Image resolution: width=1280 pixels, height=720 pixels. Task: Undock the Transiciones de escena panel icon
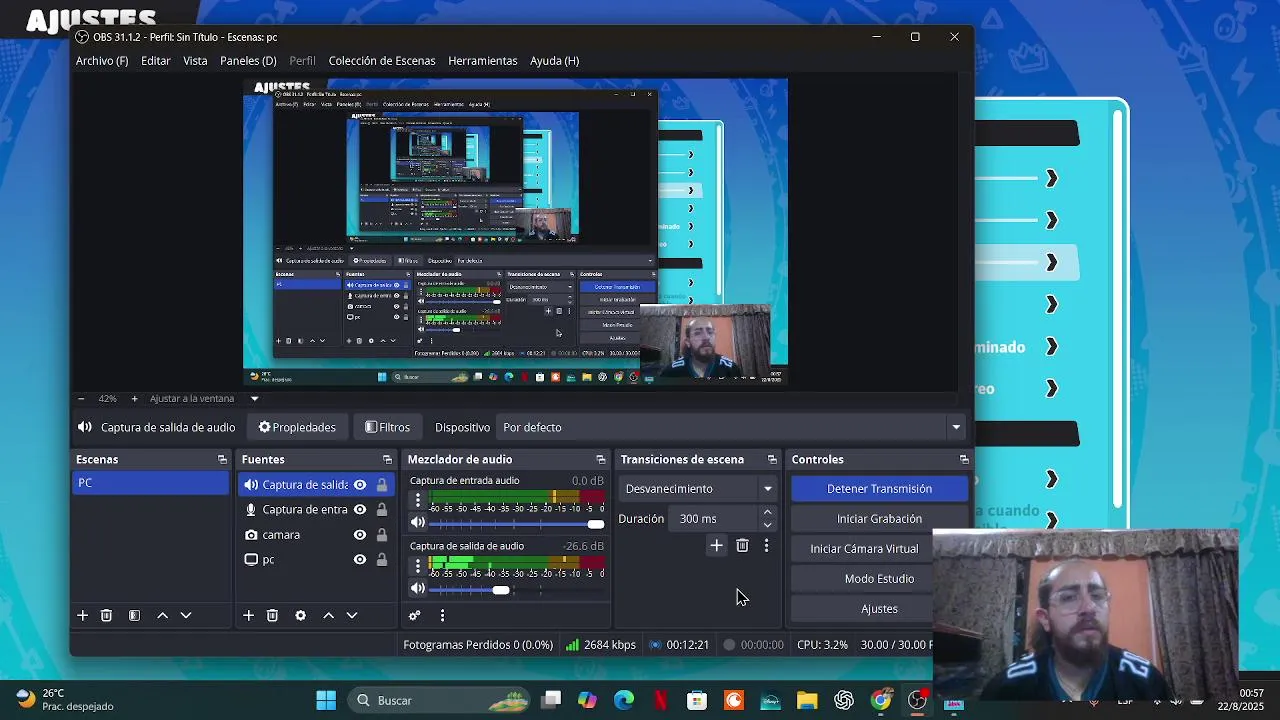(772, 460)
